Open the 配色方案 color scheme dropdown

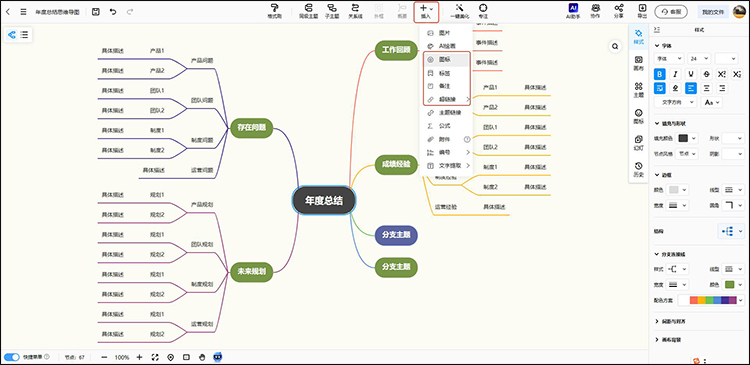tap(711, 300)
